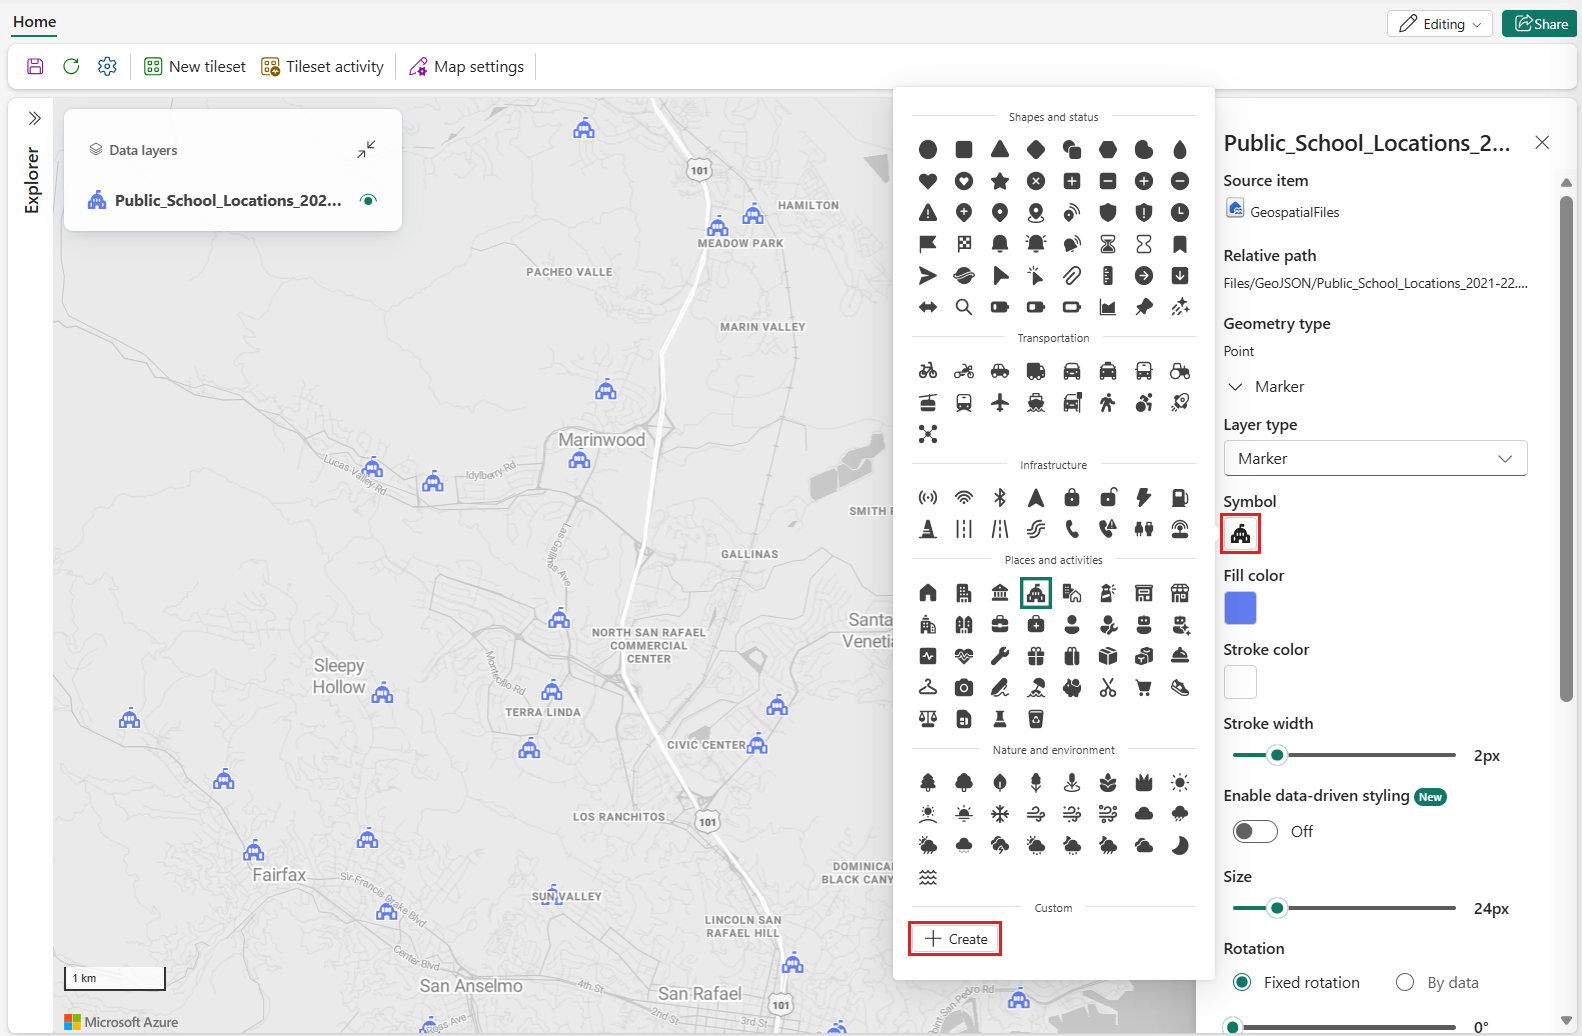Pick the star symbol

pyautogui.click(x=1000, y=181)
